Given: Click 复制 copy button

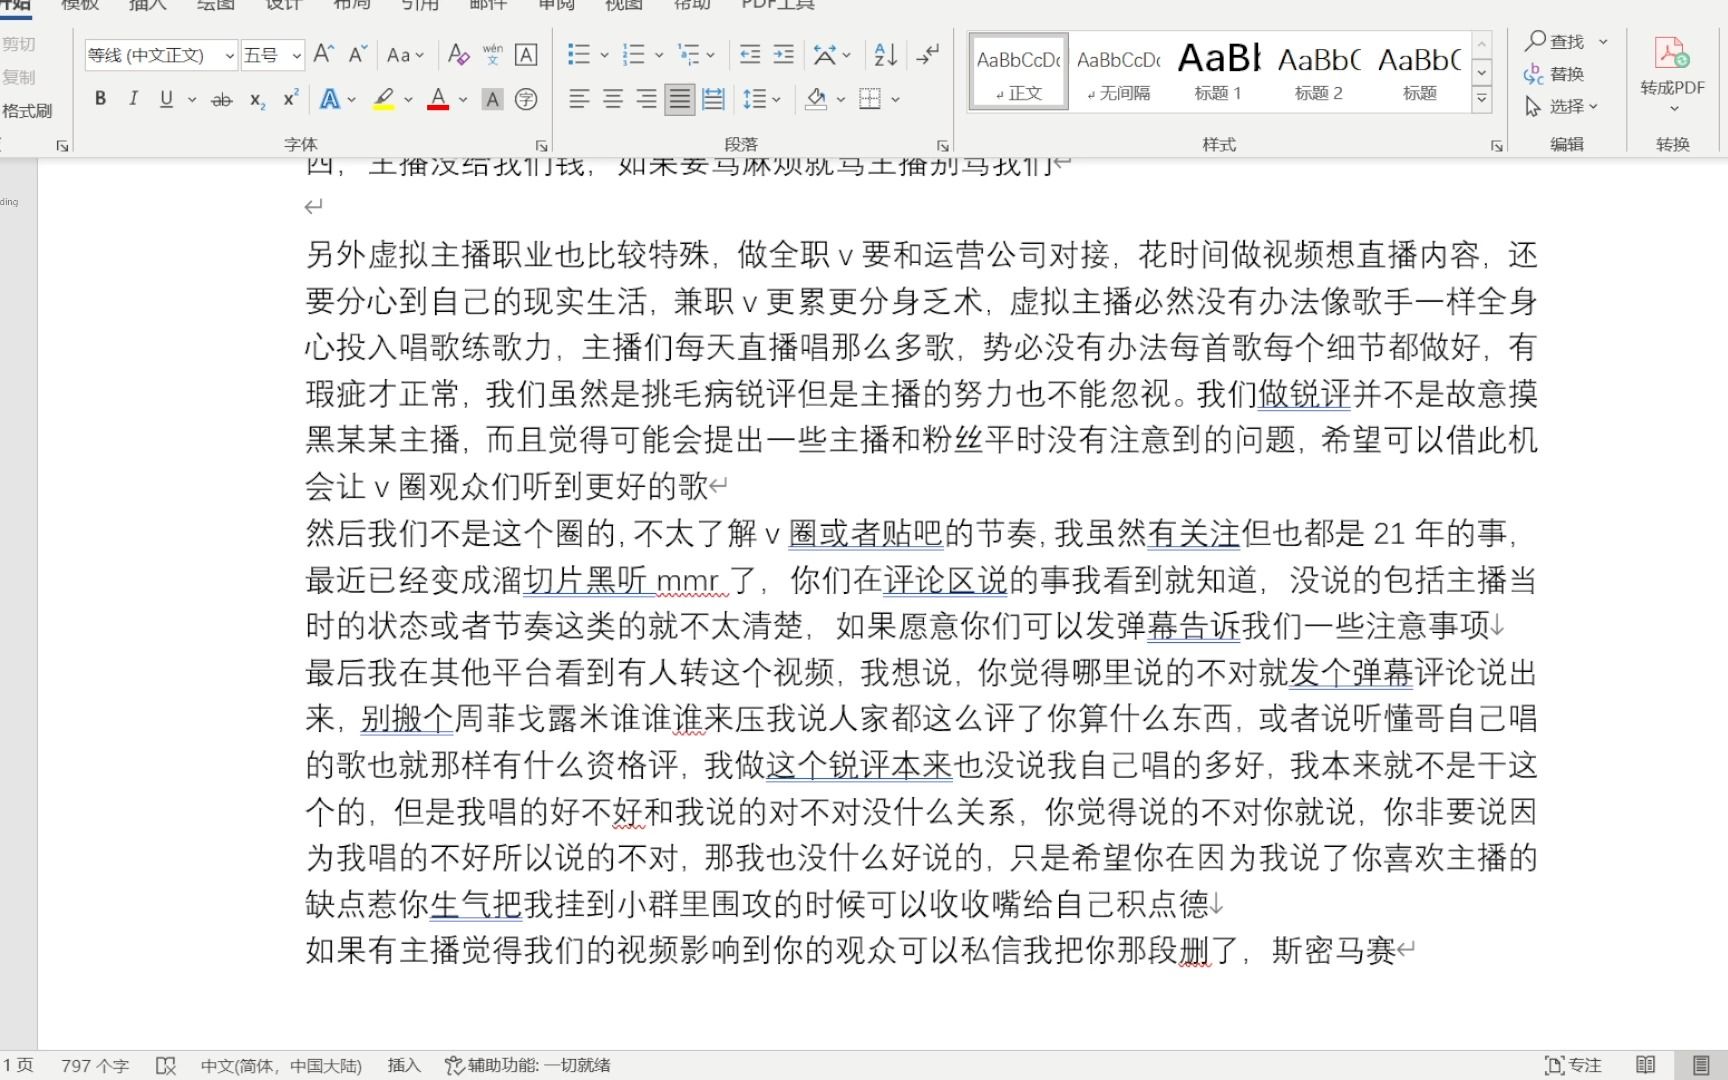Looking at the screenshot, I should pos(19,77).
